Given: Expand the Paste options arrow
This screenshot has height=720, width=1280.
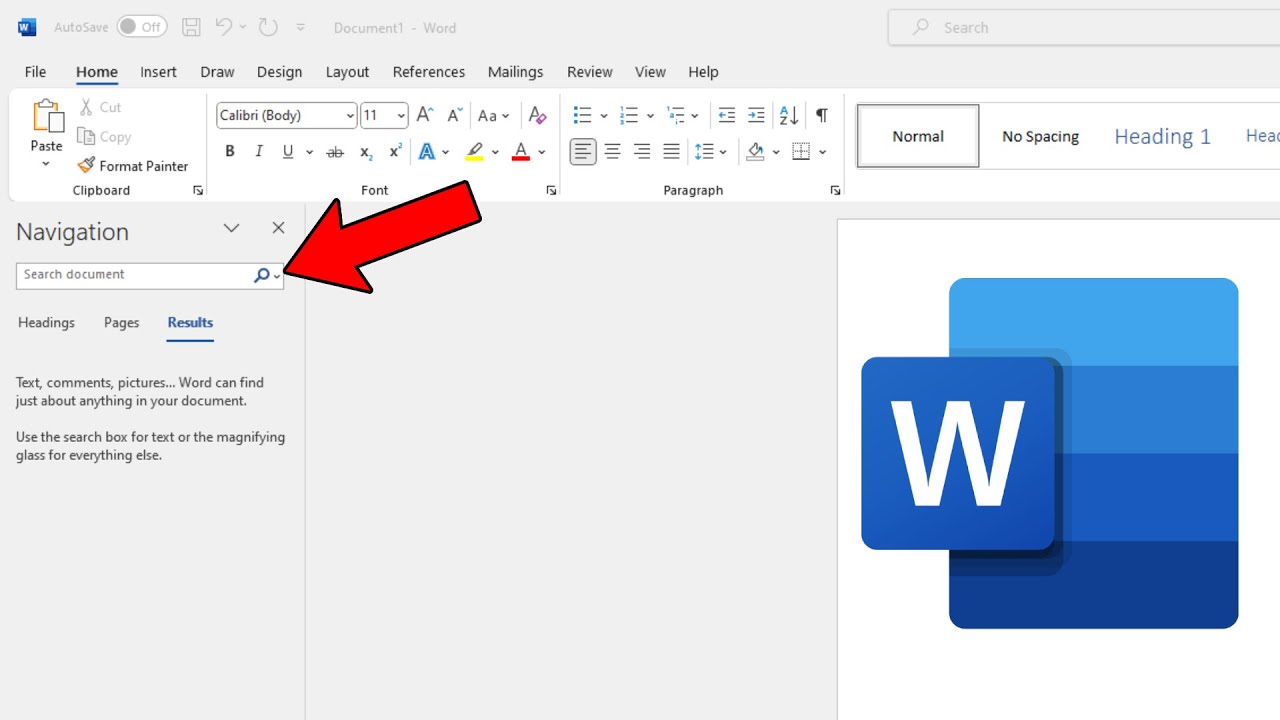Looking at the screenshot, I should pyautogui.click(x=46, y=164).
